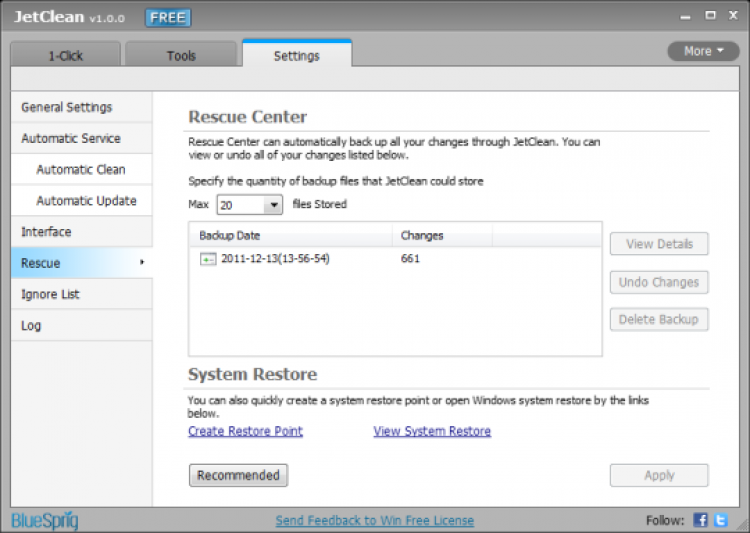Image resolution: width=750 pixels, height=533 pixels.
Task: Close the JetClean window
Action: point(733,15)
